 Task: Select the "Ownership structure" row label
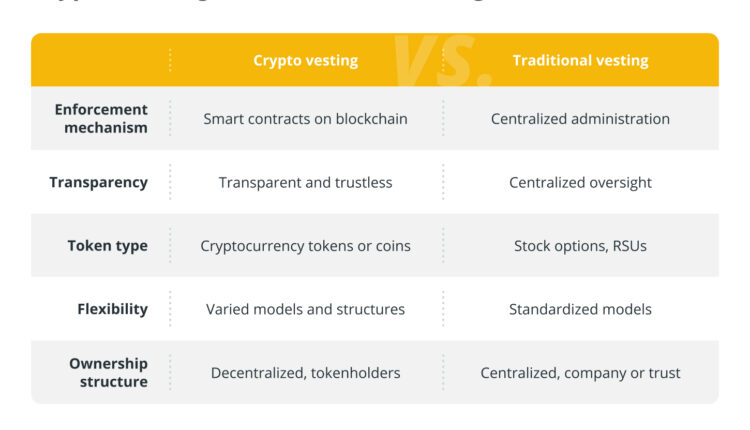point(108,372)
